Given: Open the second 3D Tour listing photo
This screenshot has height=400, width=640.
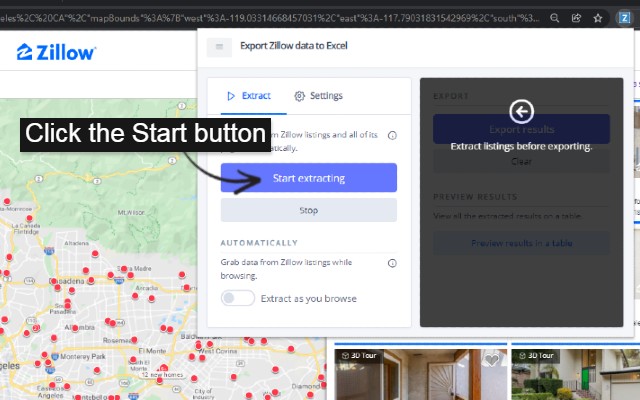Looking at the screenshot, I should point(576,374).
